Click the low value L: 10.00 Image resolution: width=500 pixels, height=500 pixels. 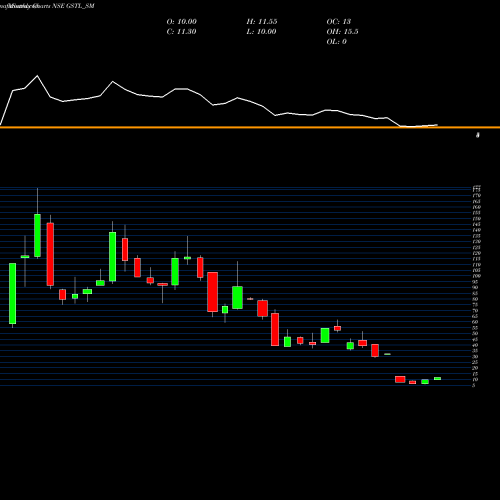262,32
